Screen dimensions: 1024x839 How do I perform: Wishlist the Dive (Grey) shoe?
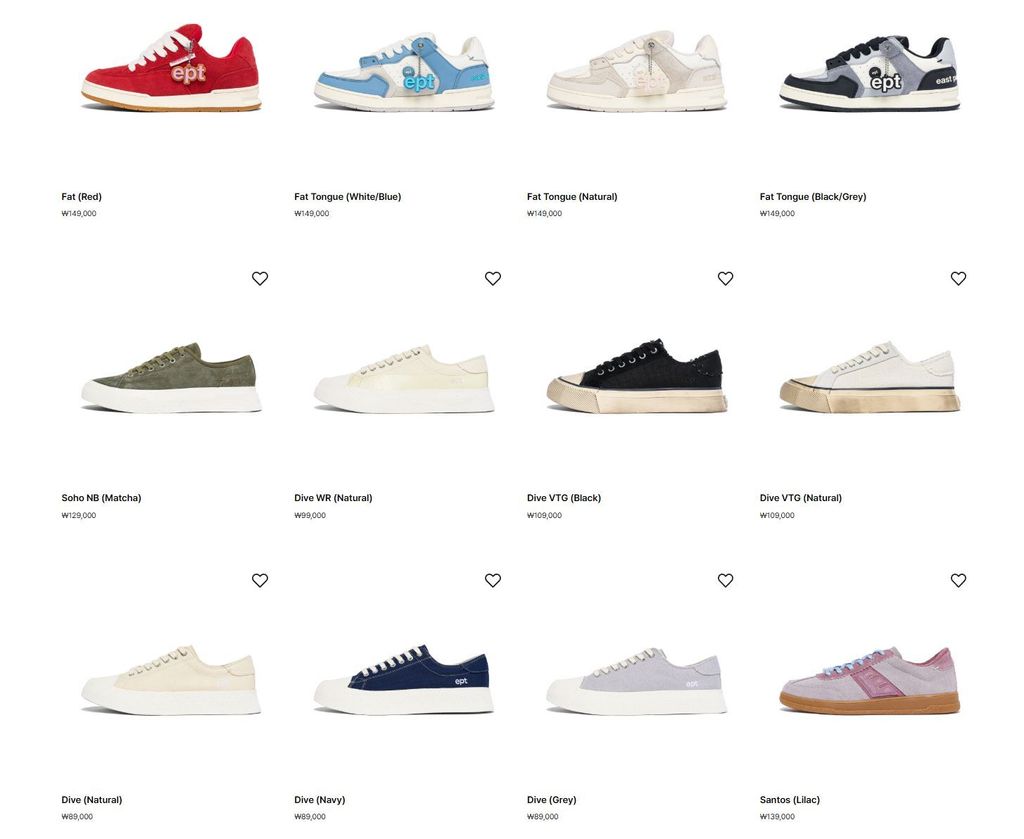726,580
